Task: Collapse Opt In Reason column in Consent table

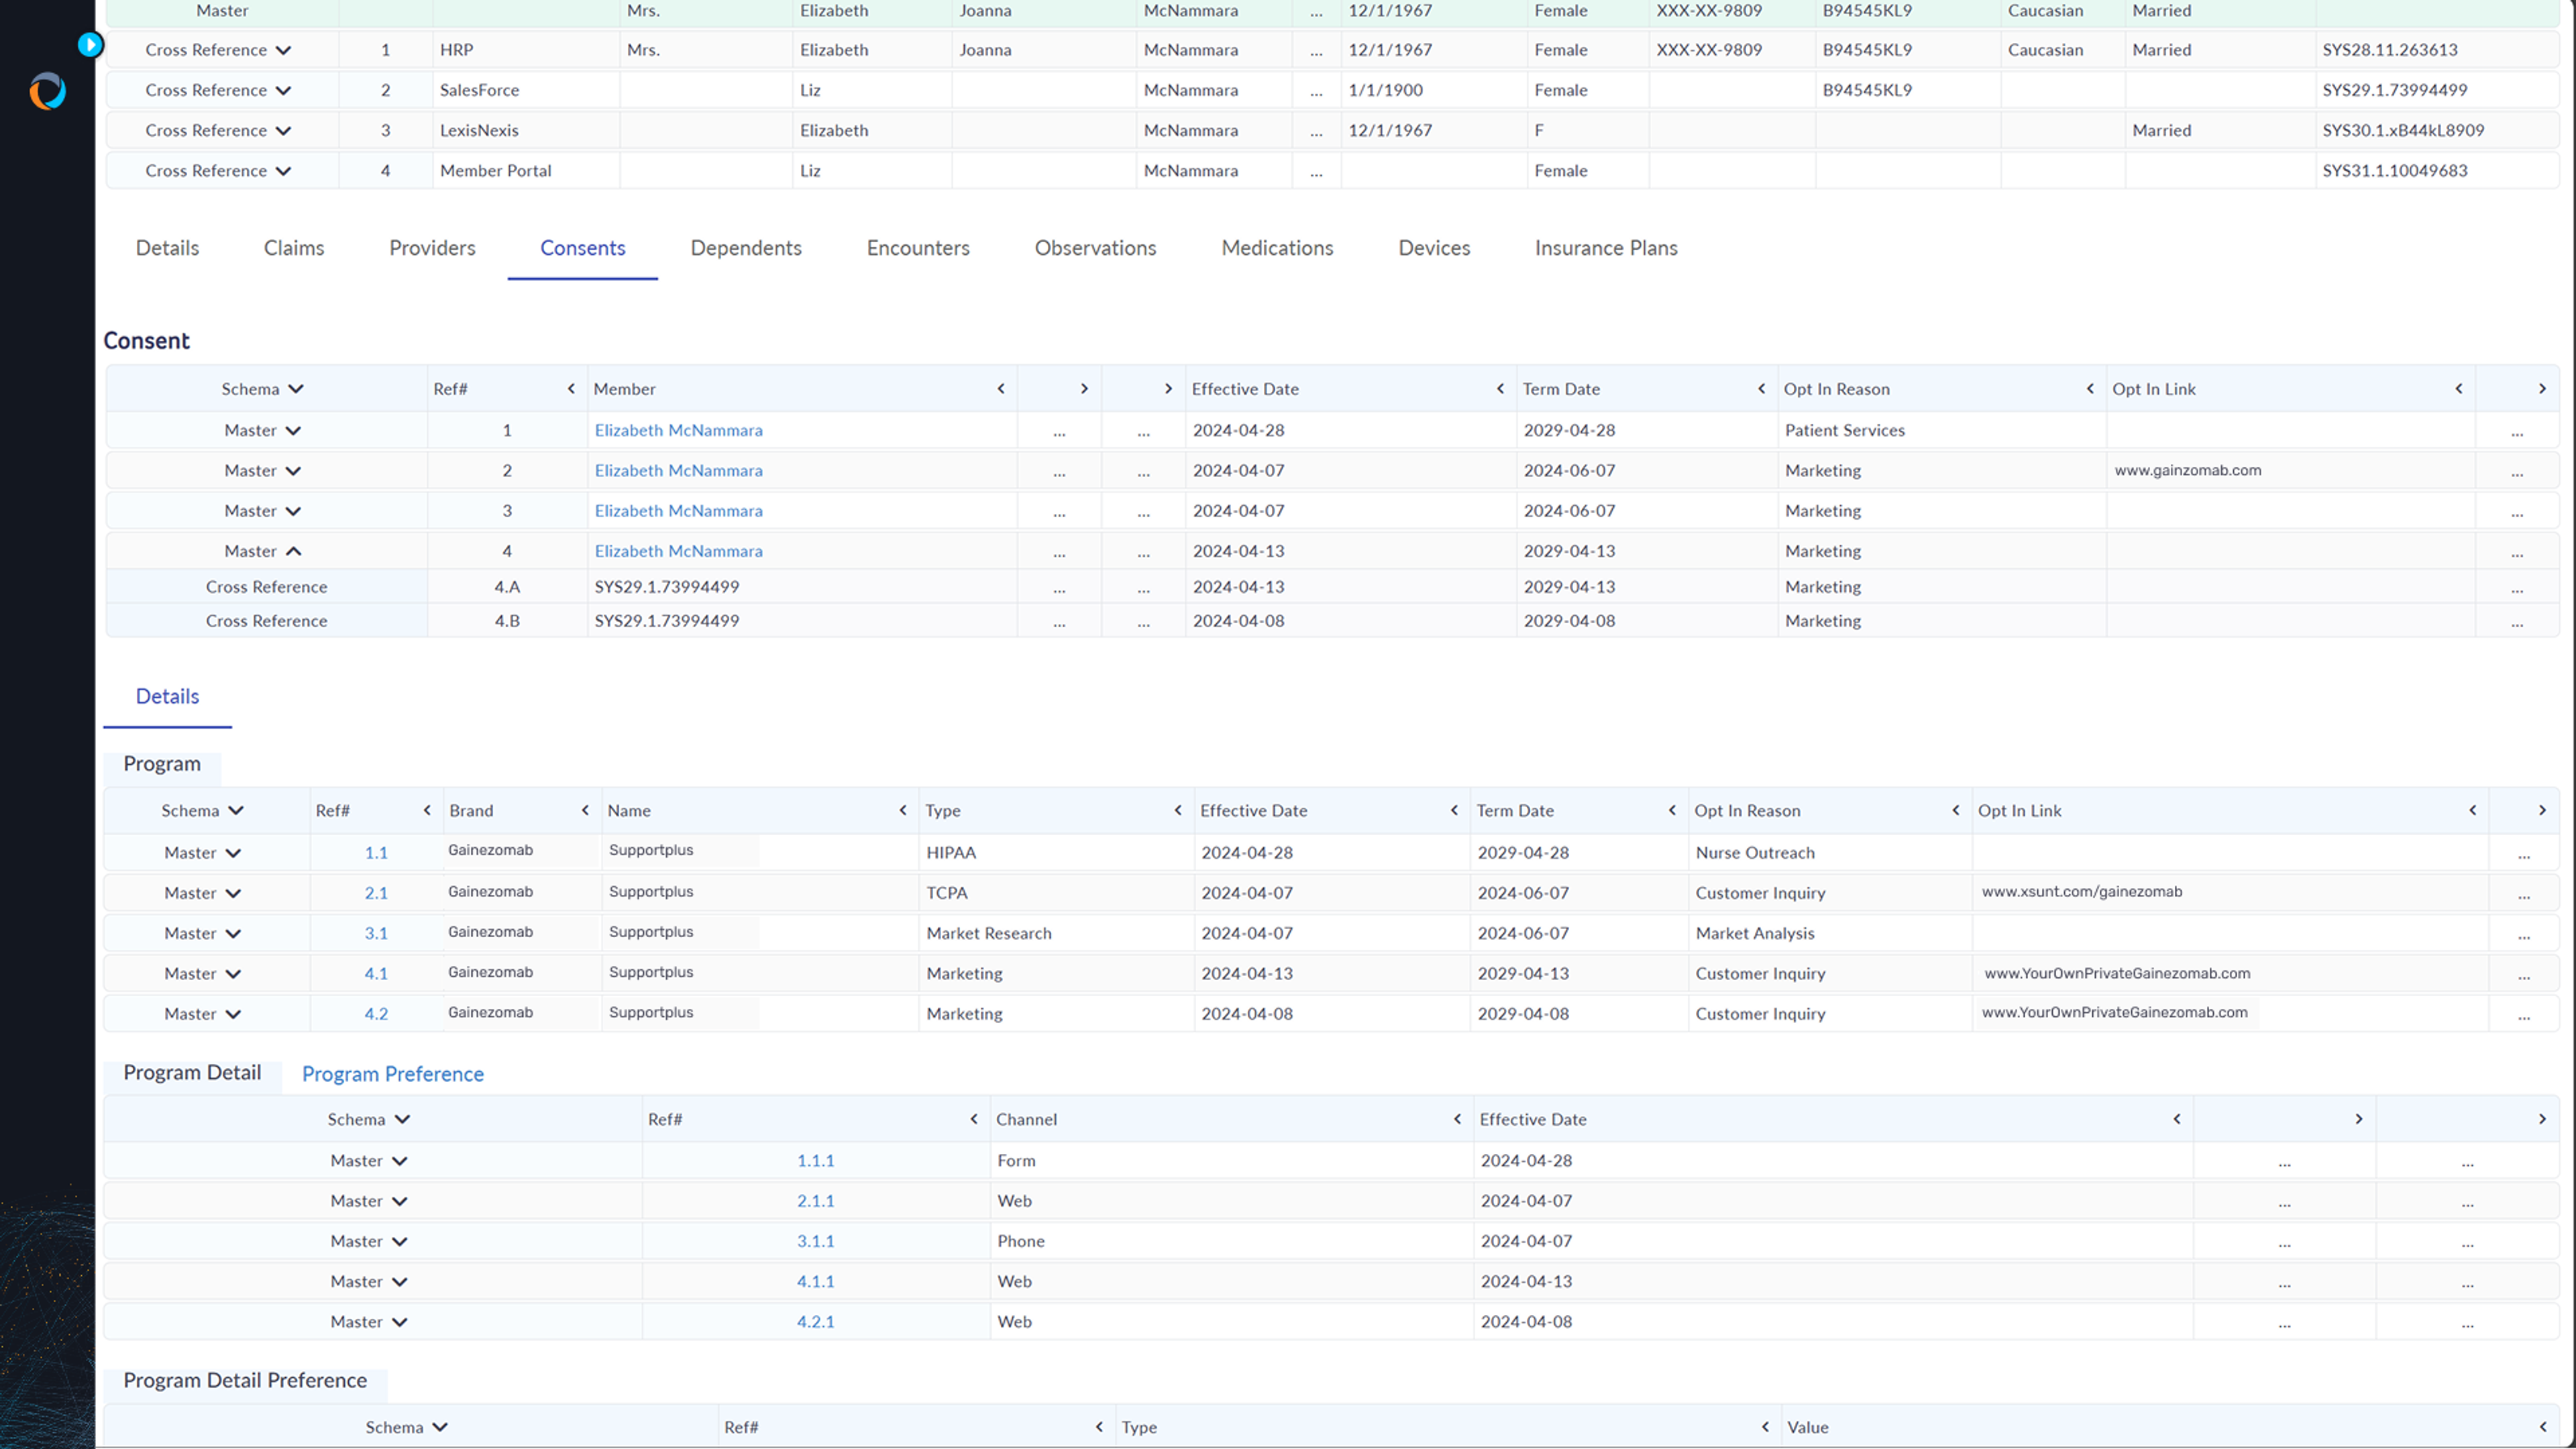Action: (2090, 388)
